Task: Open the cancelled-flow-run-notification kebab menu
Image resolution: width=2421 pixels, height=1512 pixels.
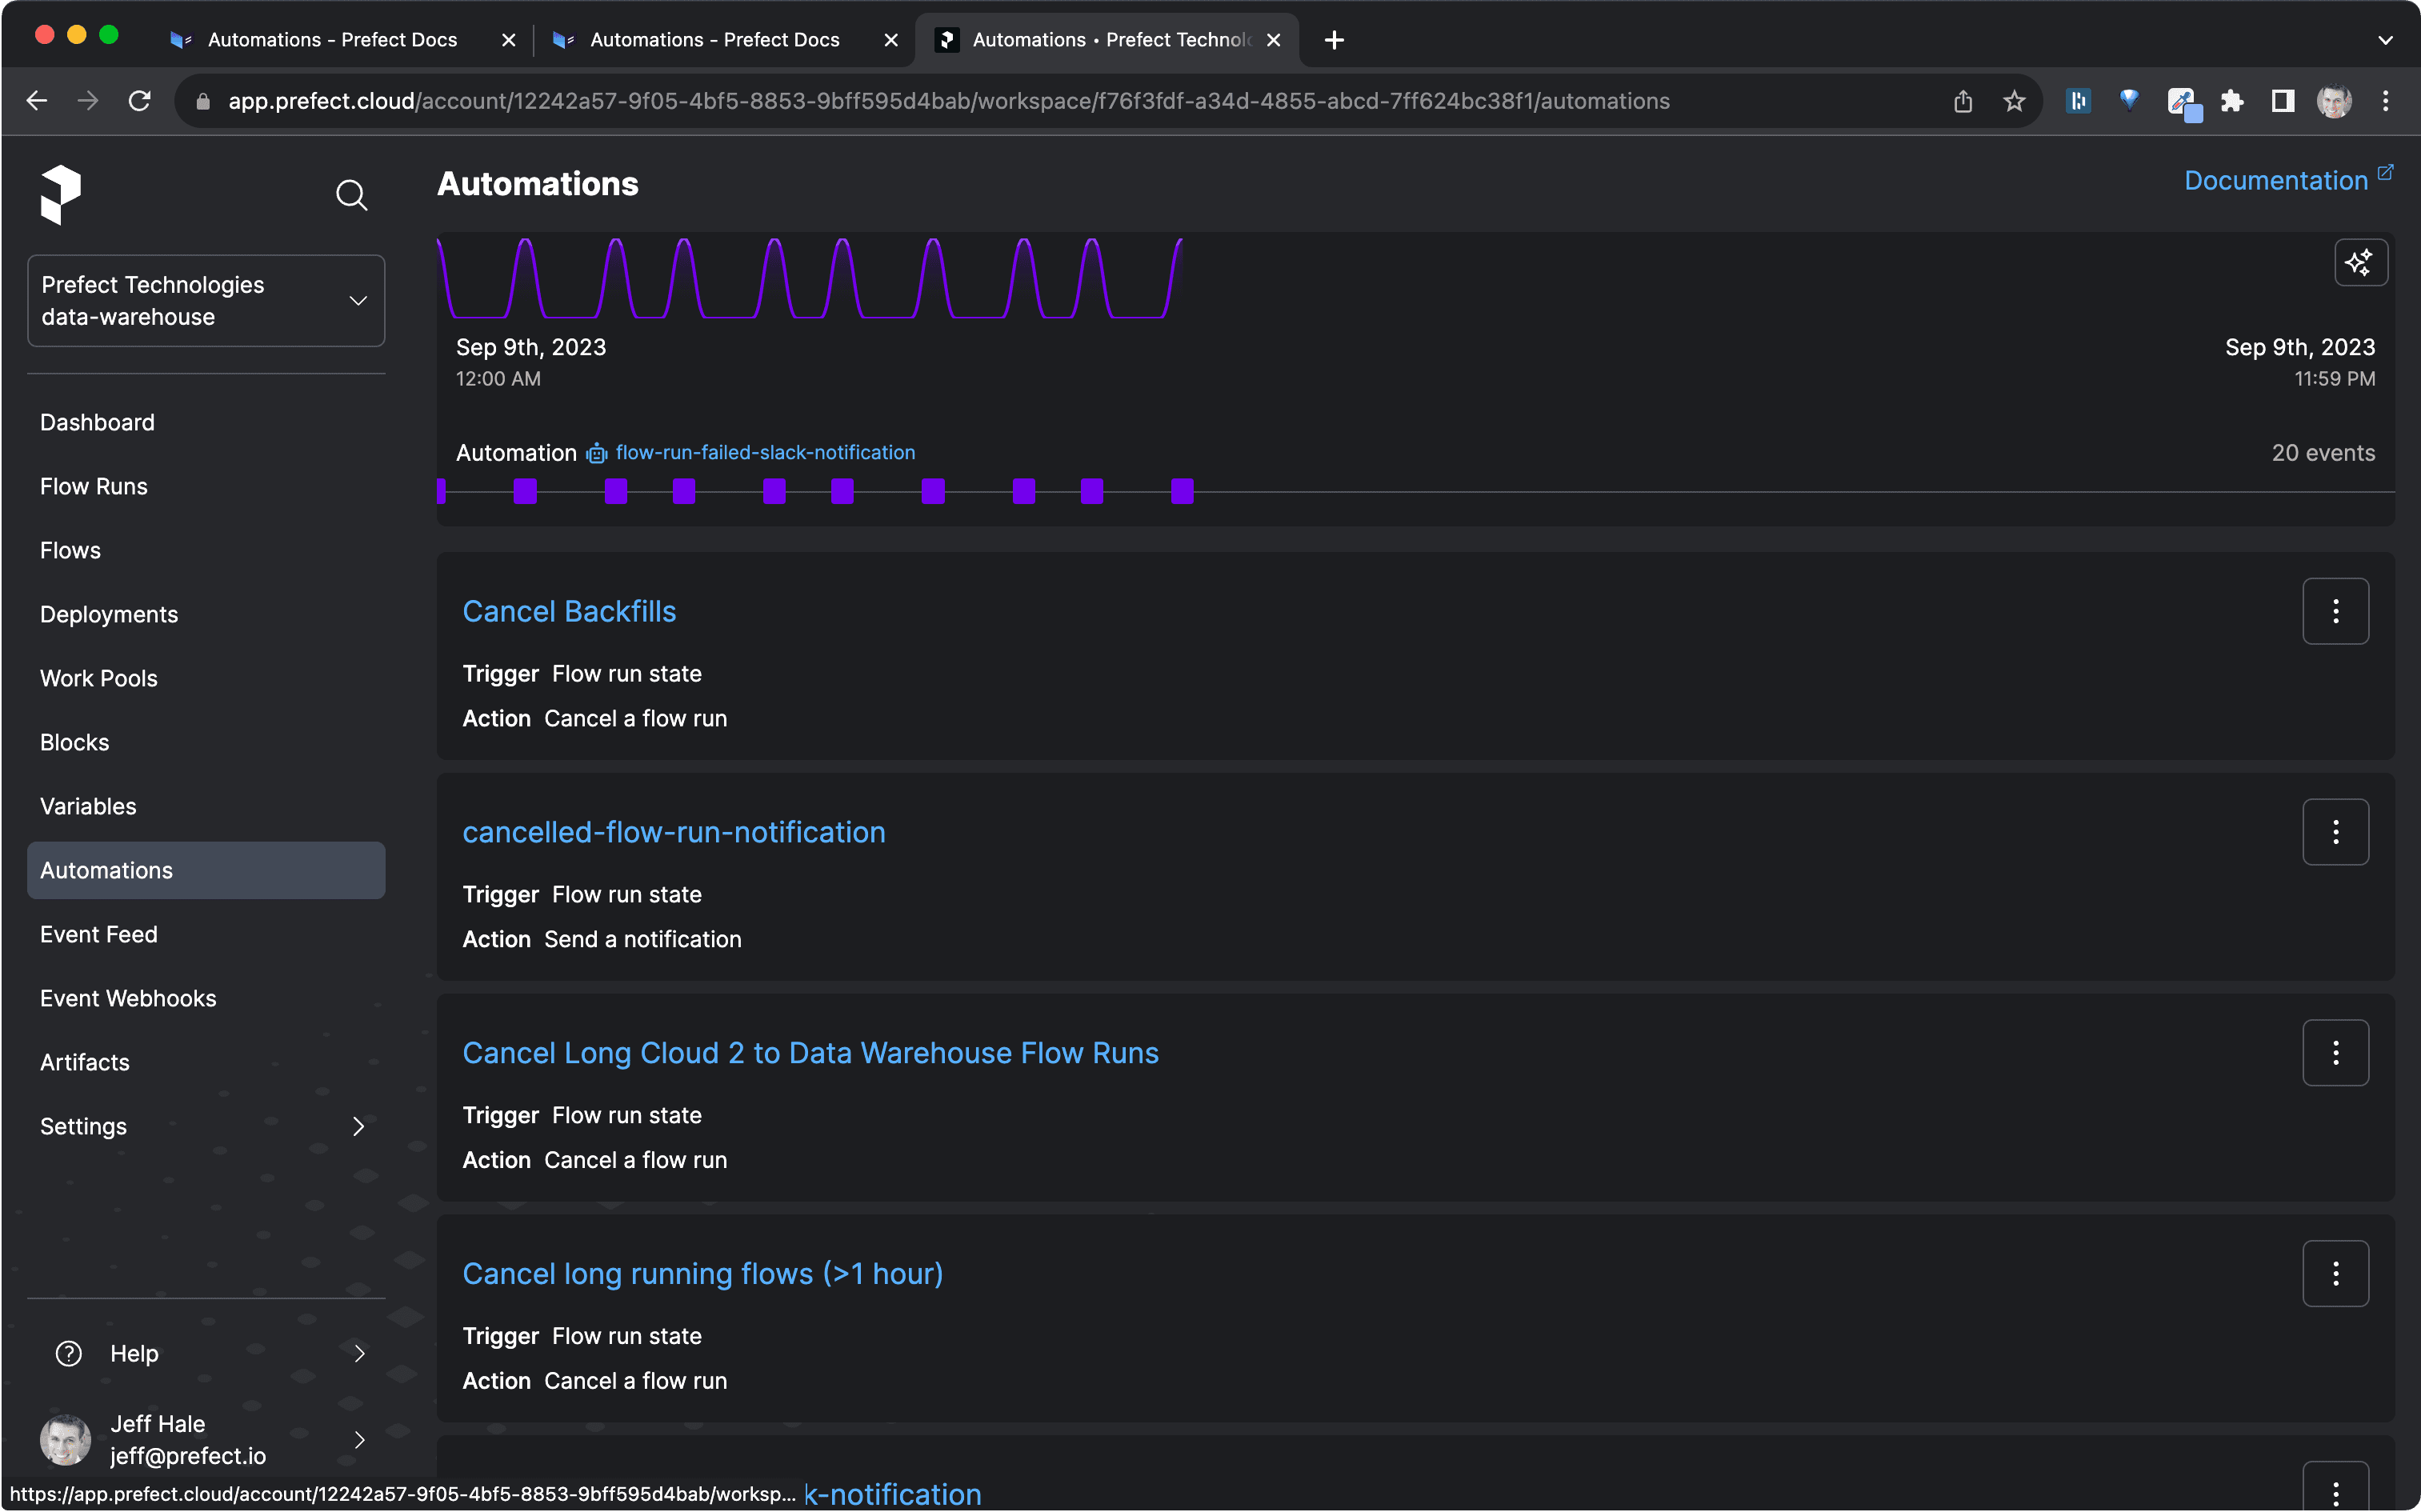Action: [2335, 832]
